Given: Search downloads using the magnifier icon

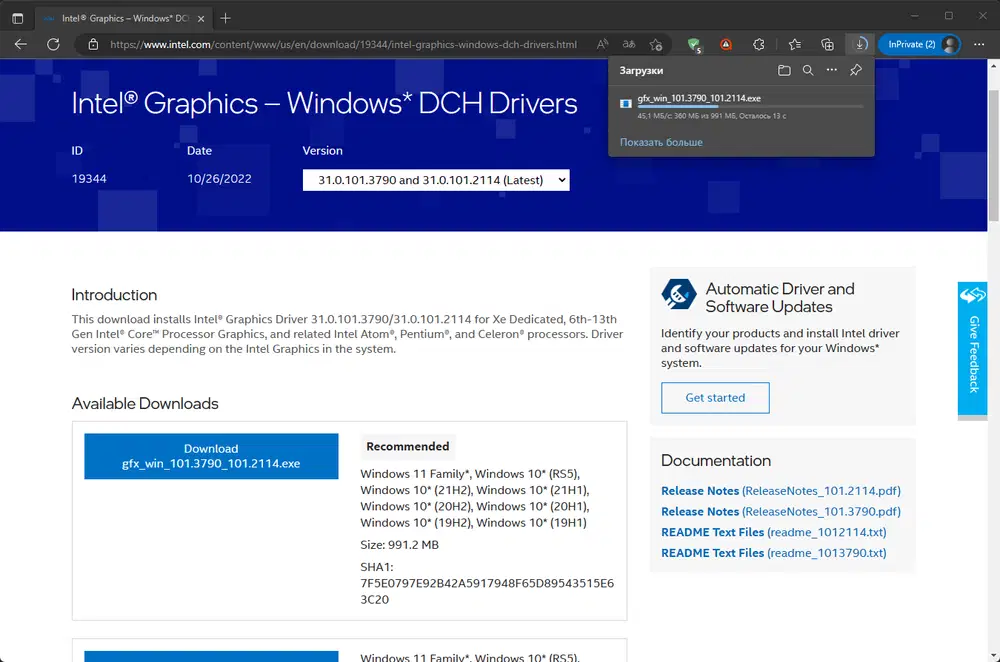Looking at the screenshot, I should pyautogui.click(x=808, y=71).
